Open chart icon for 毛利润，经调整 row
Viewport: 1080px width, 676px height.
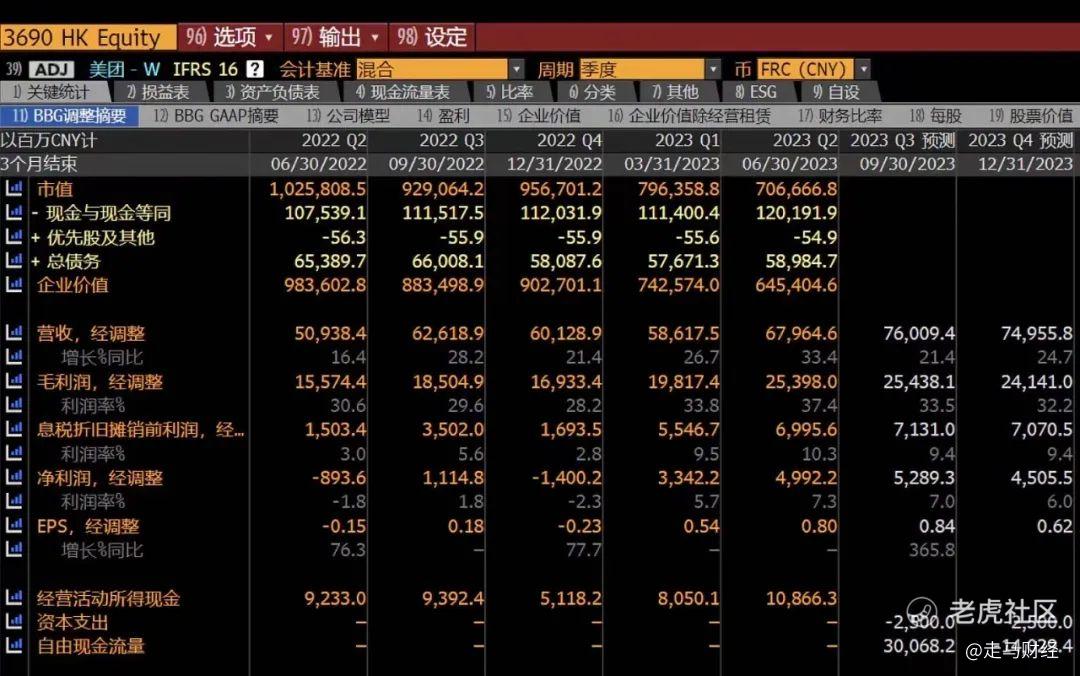[x=14, y=381]
